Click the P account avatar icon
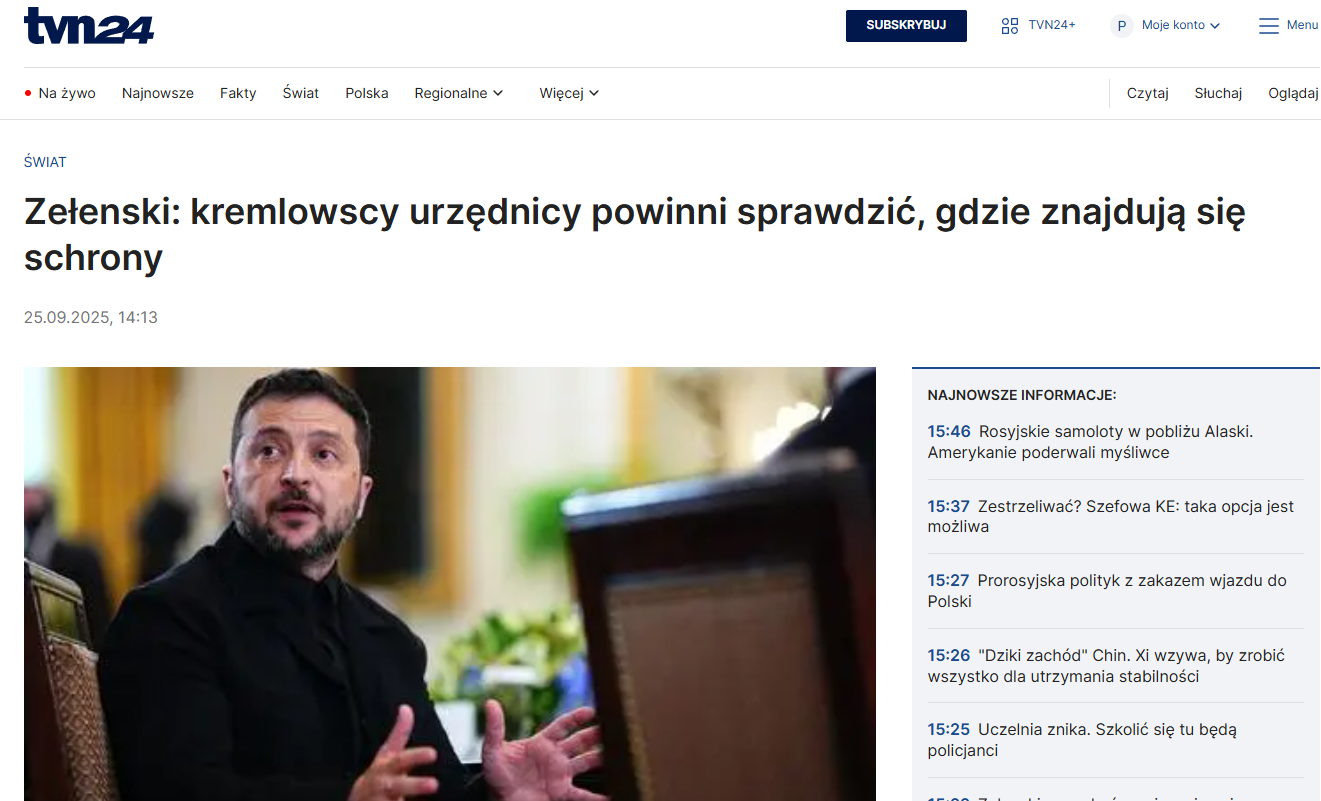The height and width of the screenshot is (801, 1321). (1121, 26)
